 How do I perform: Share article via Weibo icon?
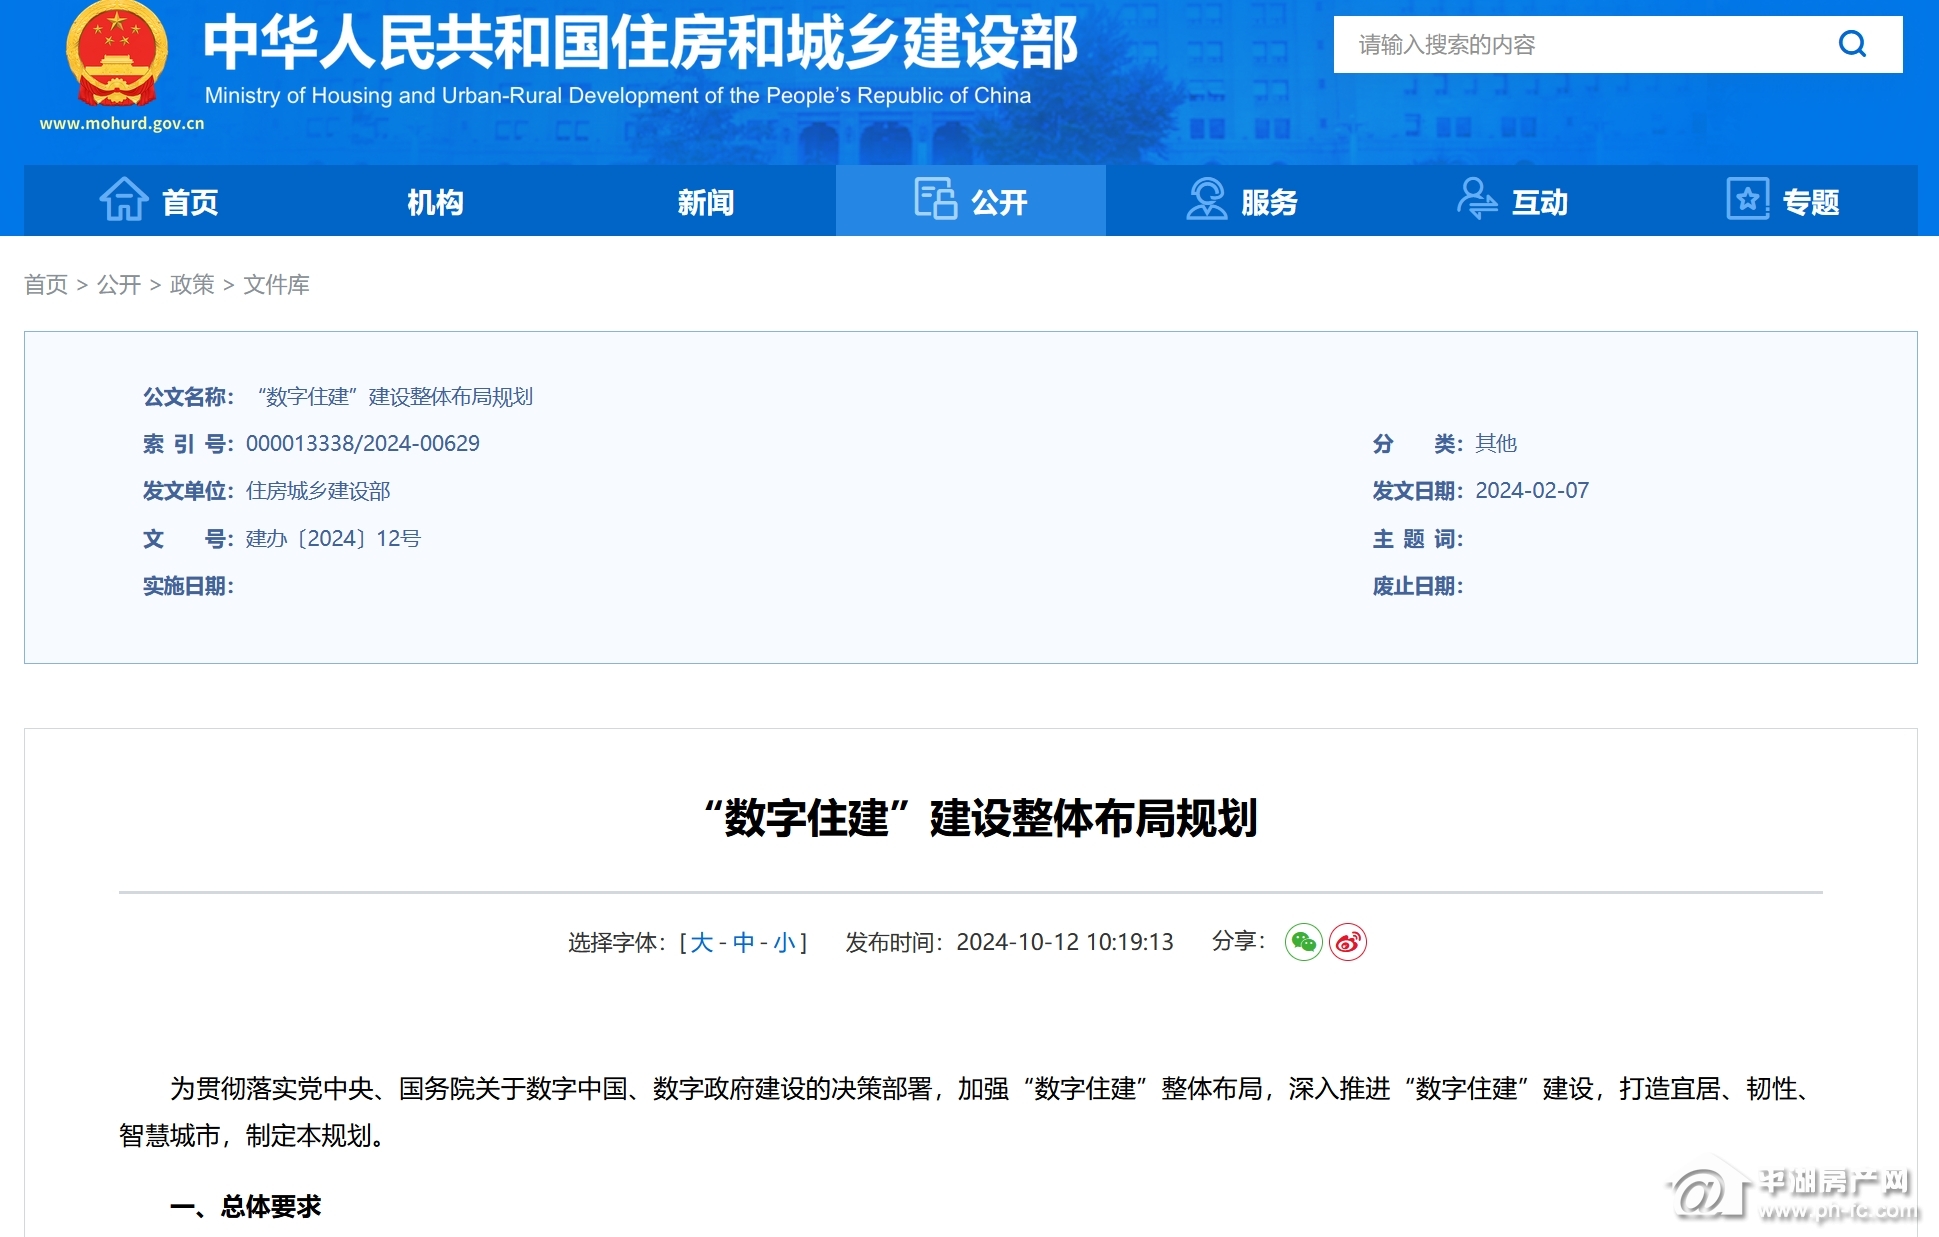click(x=1348, y=942)
